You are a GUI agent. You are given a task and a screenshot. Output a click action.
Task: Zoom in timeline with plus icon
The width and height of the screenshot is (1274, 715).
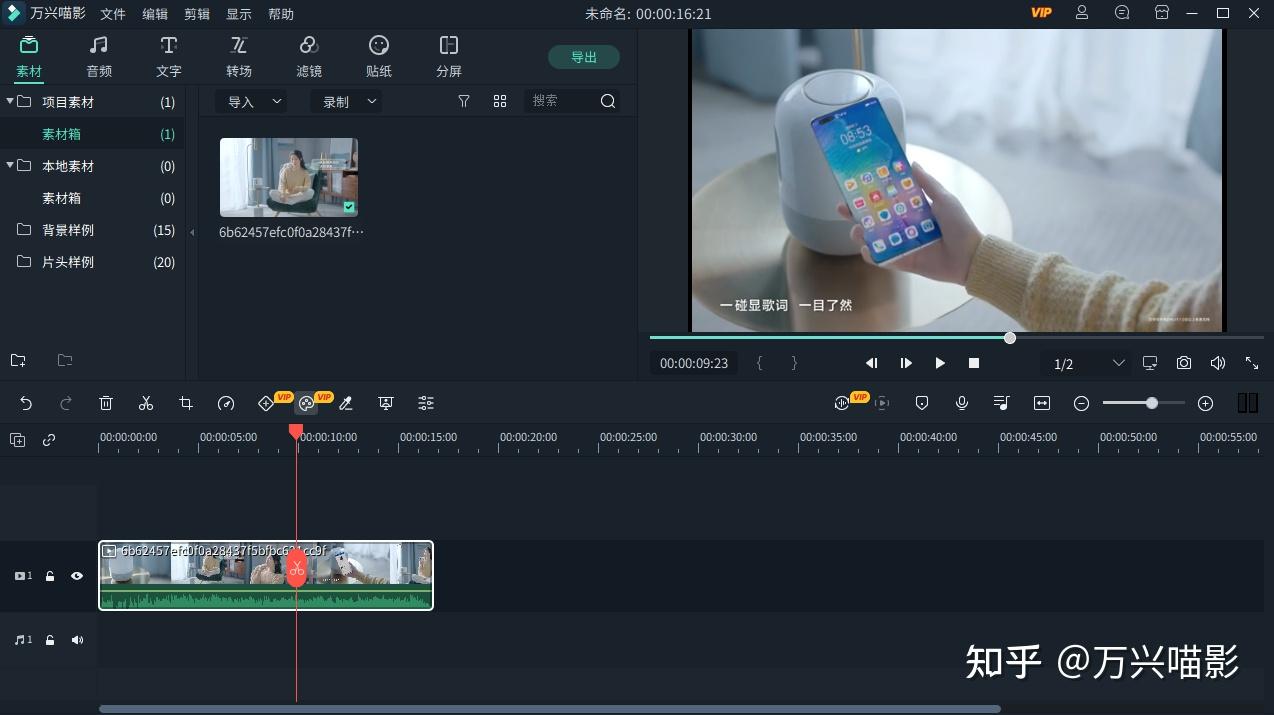tap(1206, 403)
